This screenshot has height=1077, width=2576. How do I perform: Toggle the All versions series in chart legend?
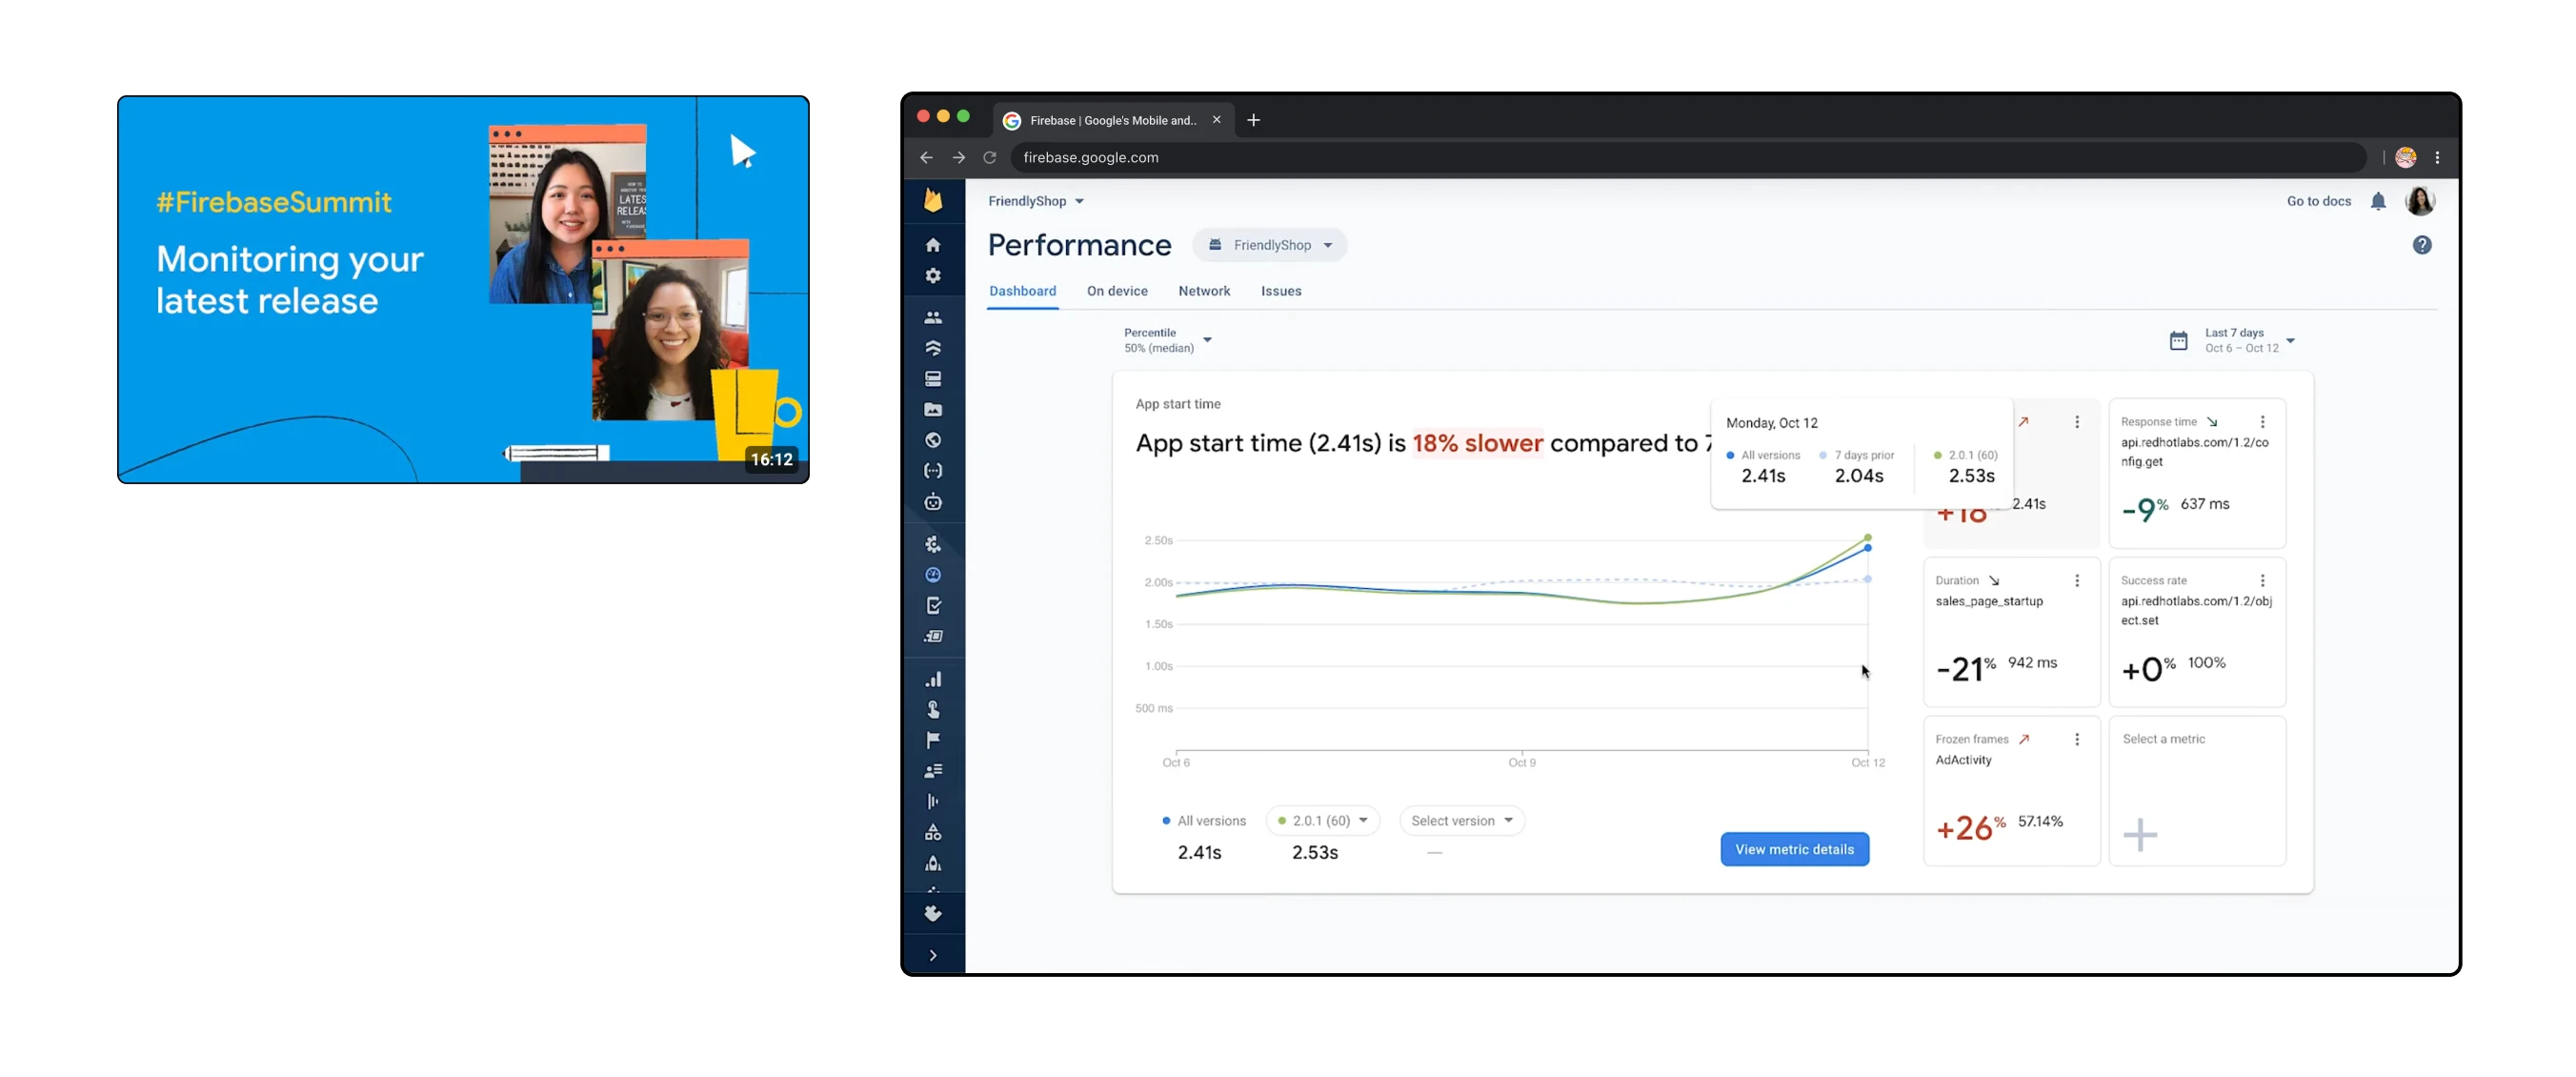click(1204, 820)
